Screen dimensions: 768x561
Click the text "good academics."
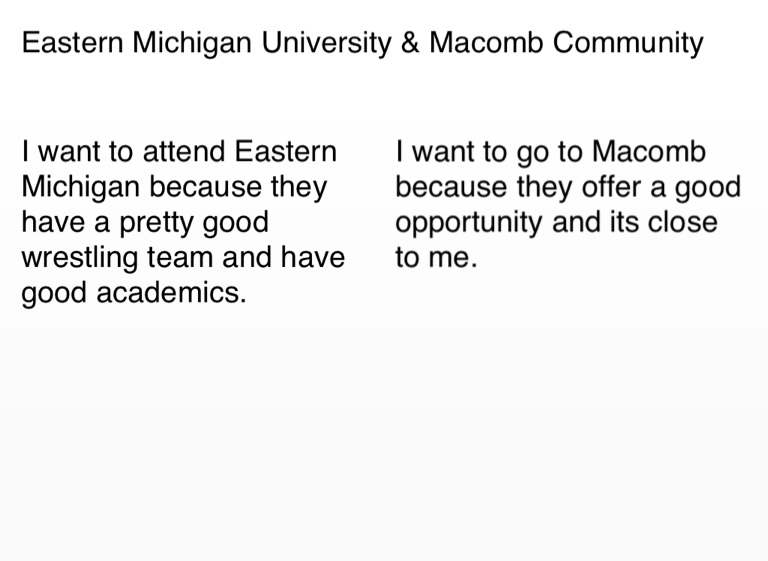pyautogui.click(x=133, y=293)
